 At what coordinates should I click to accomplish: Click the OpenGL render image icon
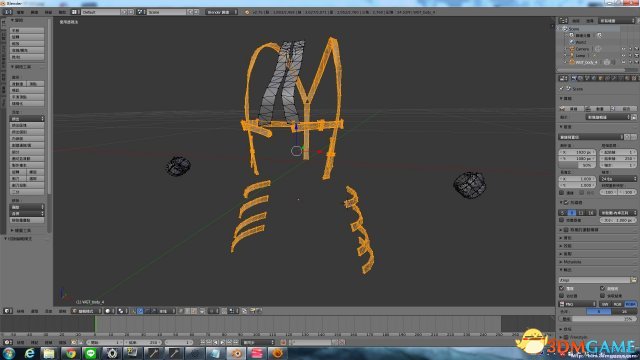coord(252,311)
